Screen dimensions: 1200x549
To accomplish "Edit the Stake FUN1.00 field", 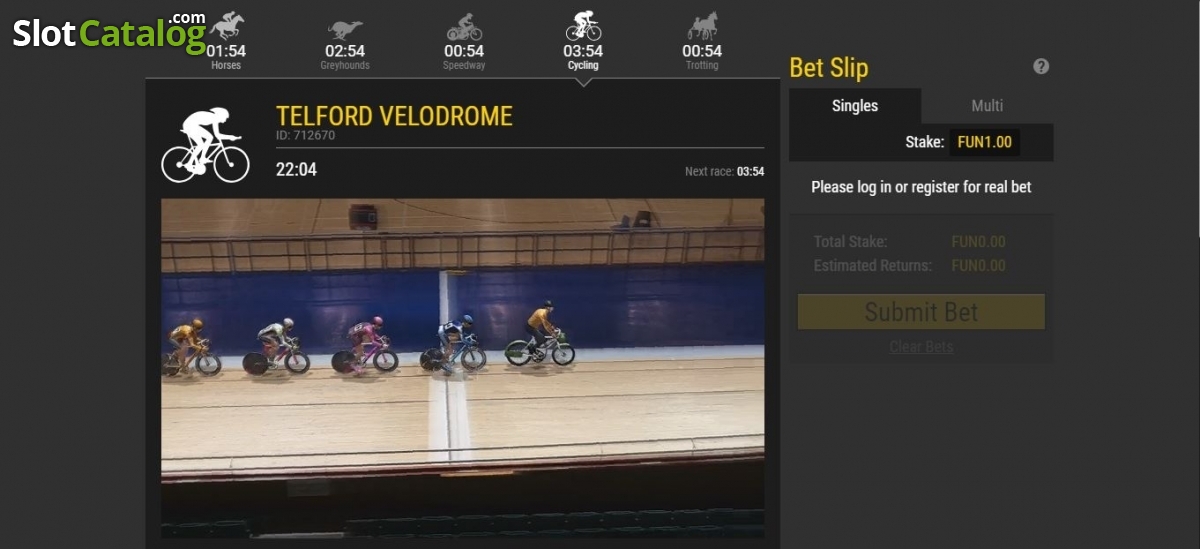I will click(x=985, y=142).
